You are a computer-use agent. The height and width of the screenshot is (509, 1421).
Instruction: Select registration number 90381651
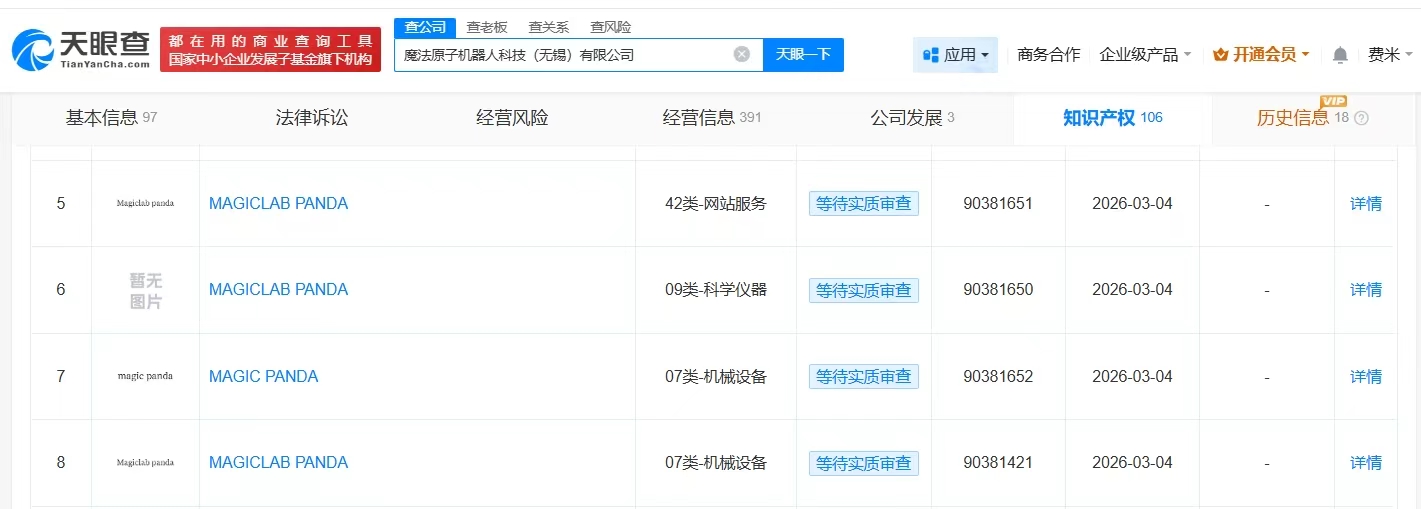tap(998, 204)
